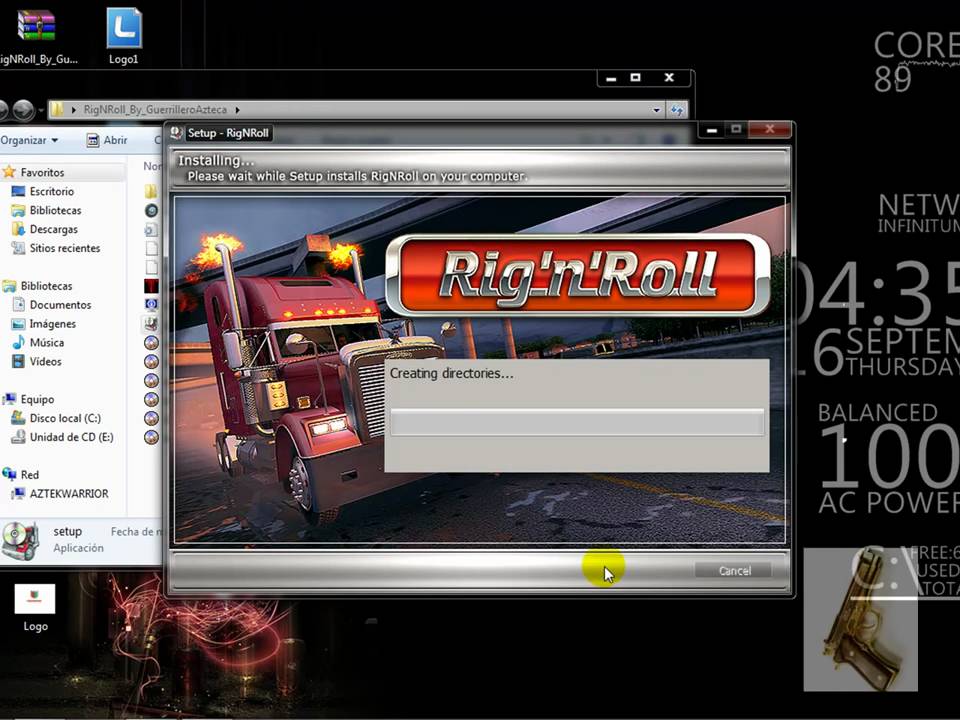Click the Installing... header text
The width and height of the screenshot is (960, 720).
click(x=216, y=160)
